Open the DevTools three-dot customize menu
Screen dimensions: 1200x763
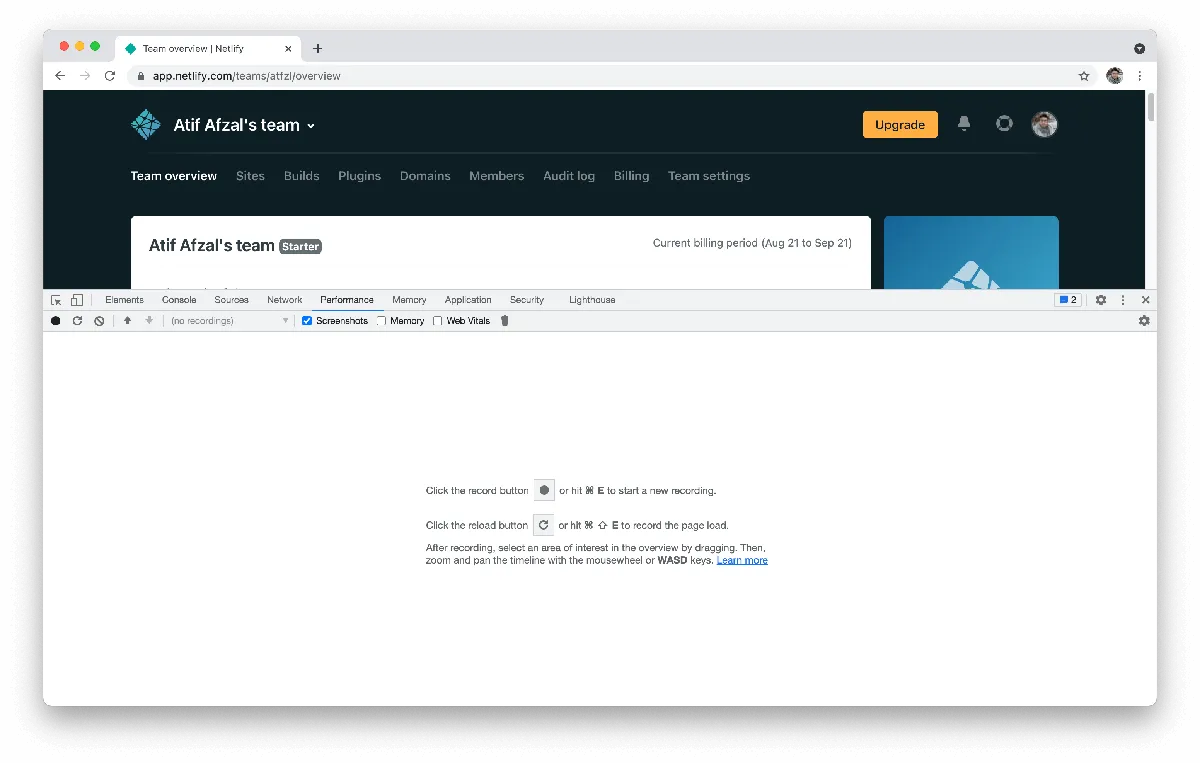click(x=1123, y=300)
